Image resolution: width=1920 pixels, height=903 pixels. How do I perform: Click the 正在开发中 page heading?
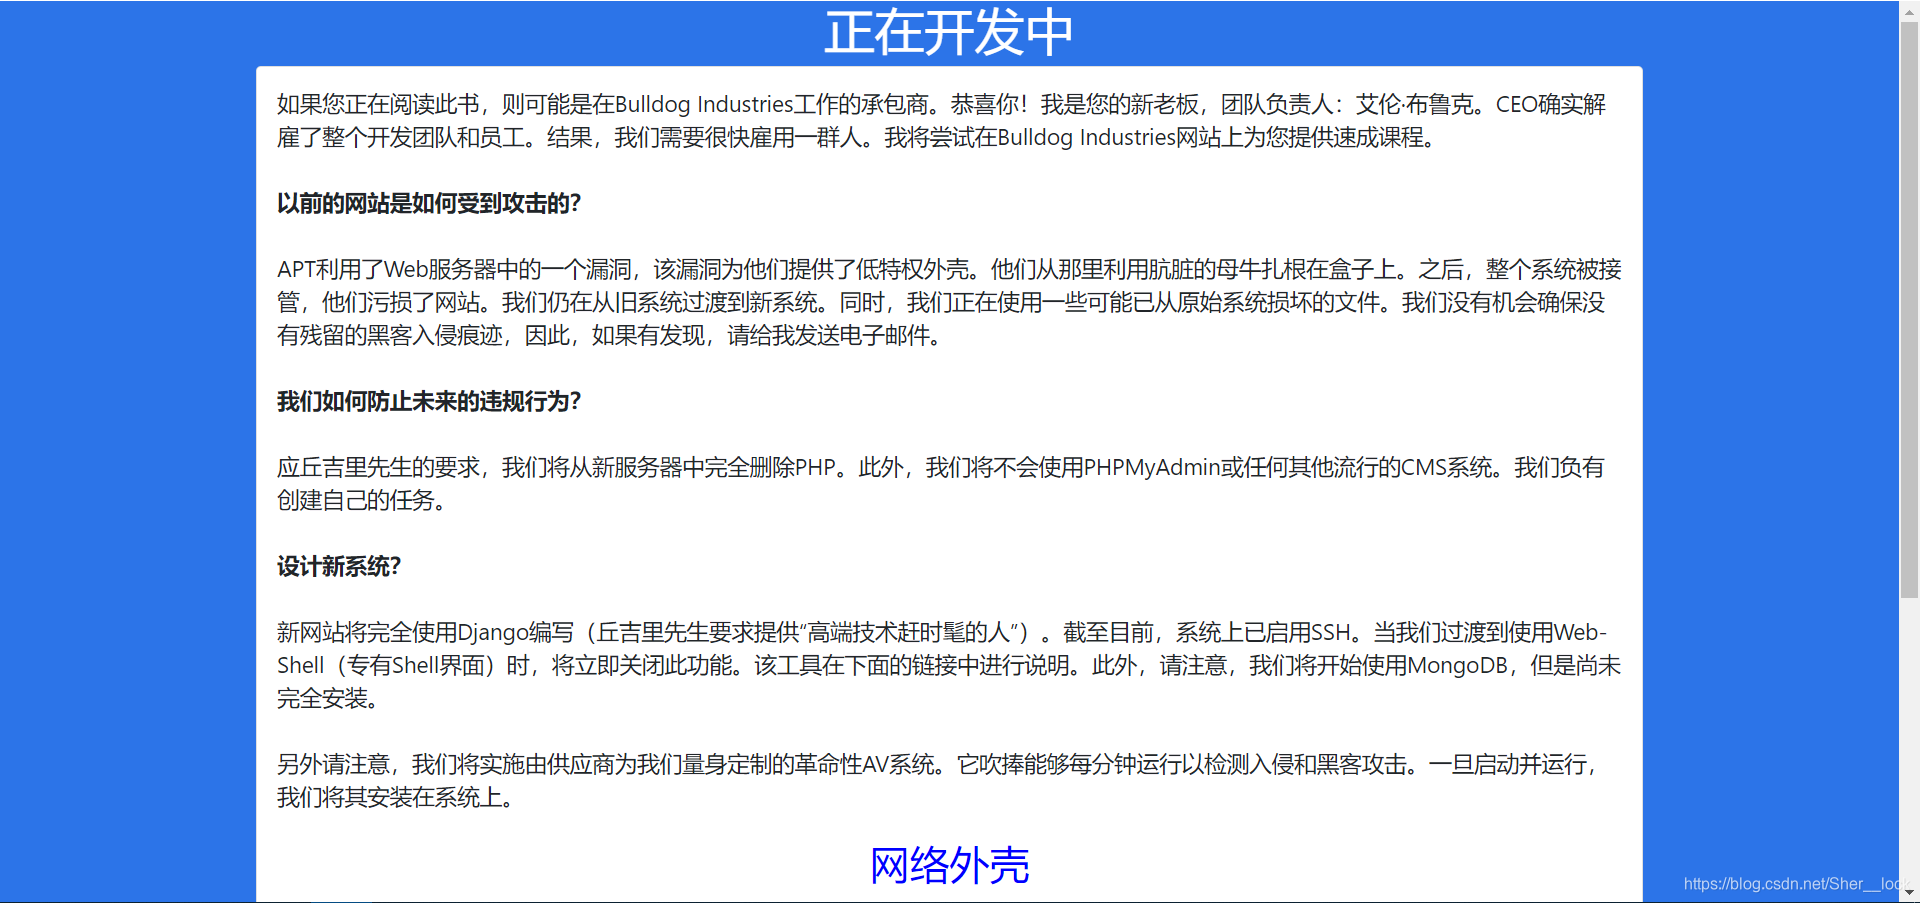click(949, 32)
